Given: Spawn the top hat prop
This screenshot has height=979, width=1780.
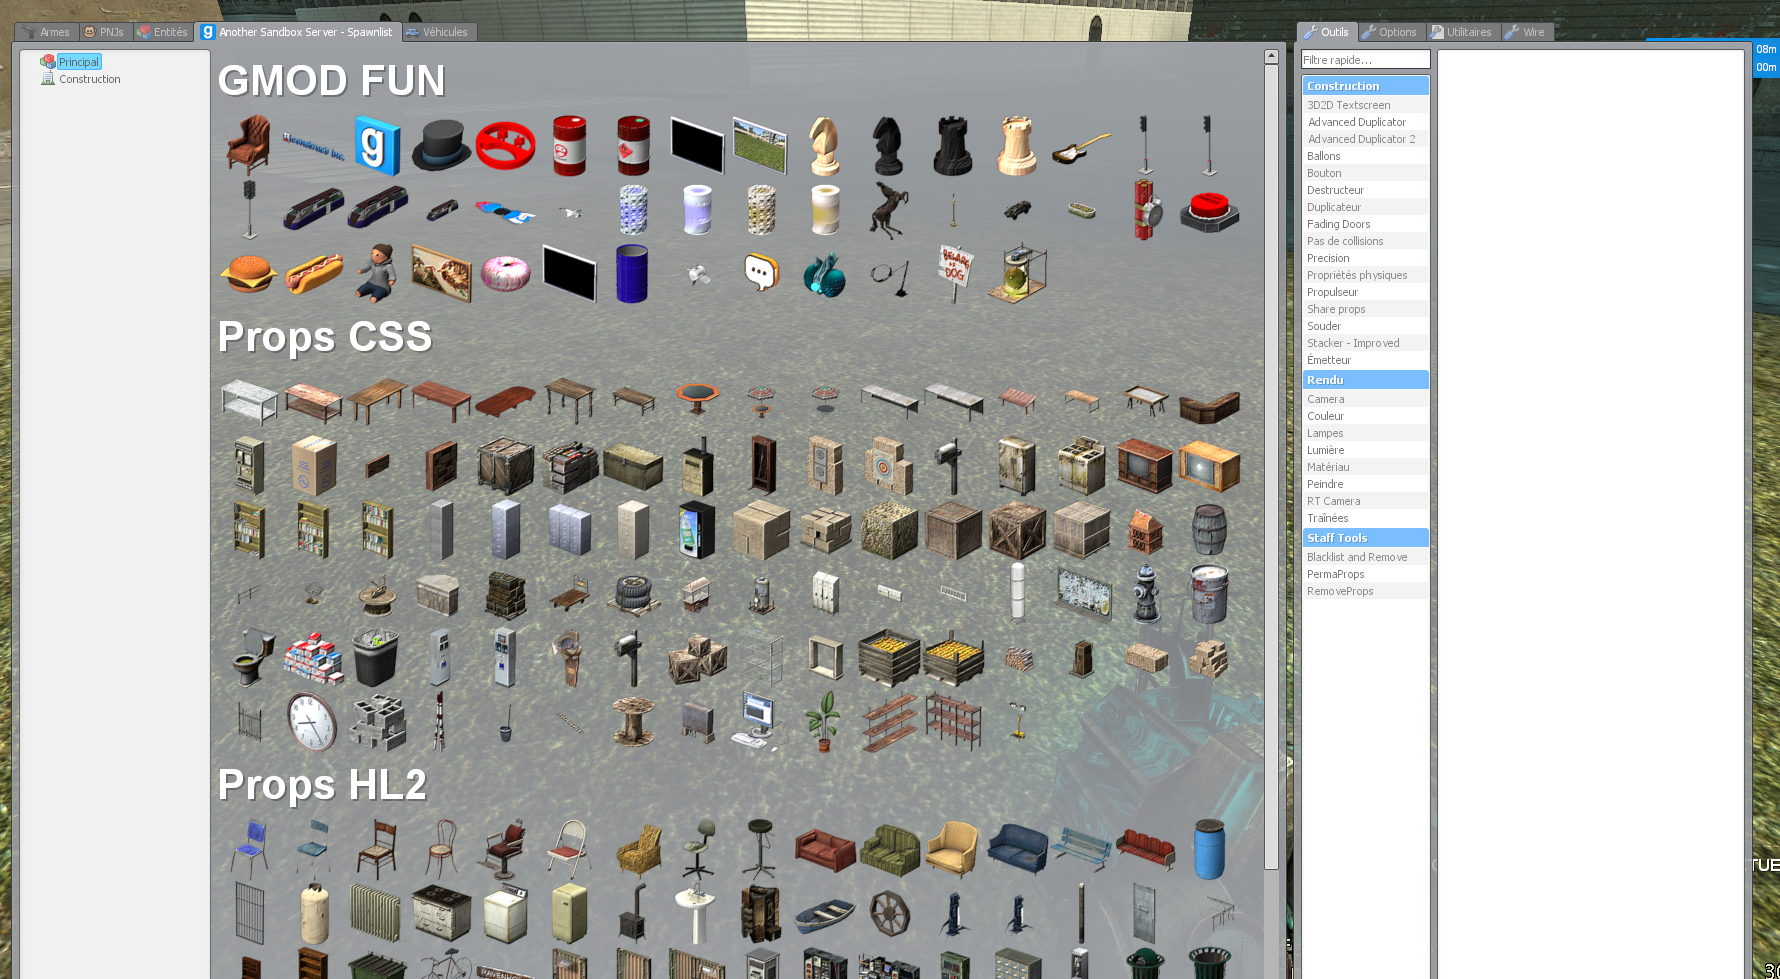Looking at the screenshot, I should pos(441,143).
